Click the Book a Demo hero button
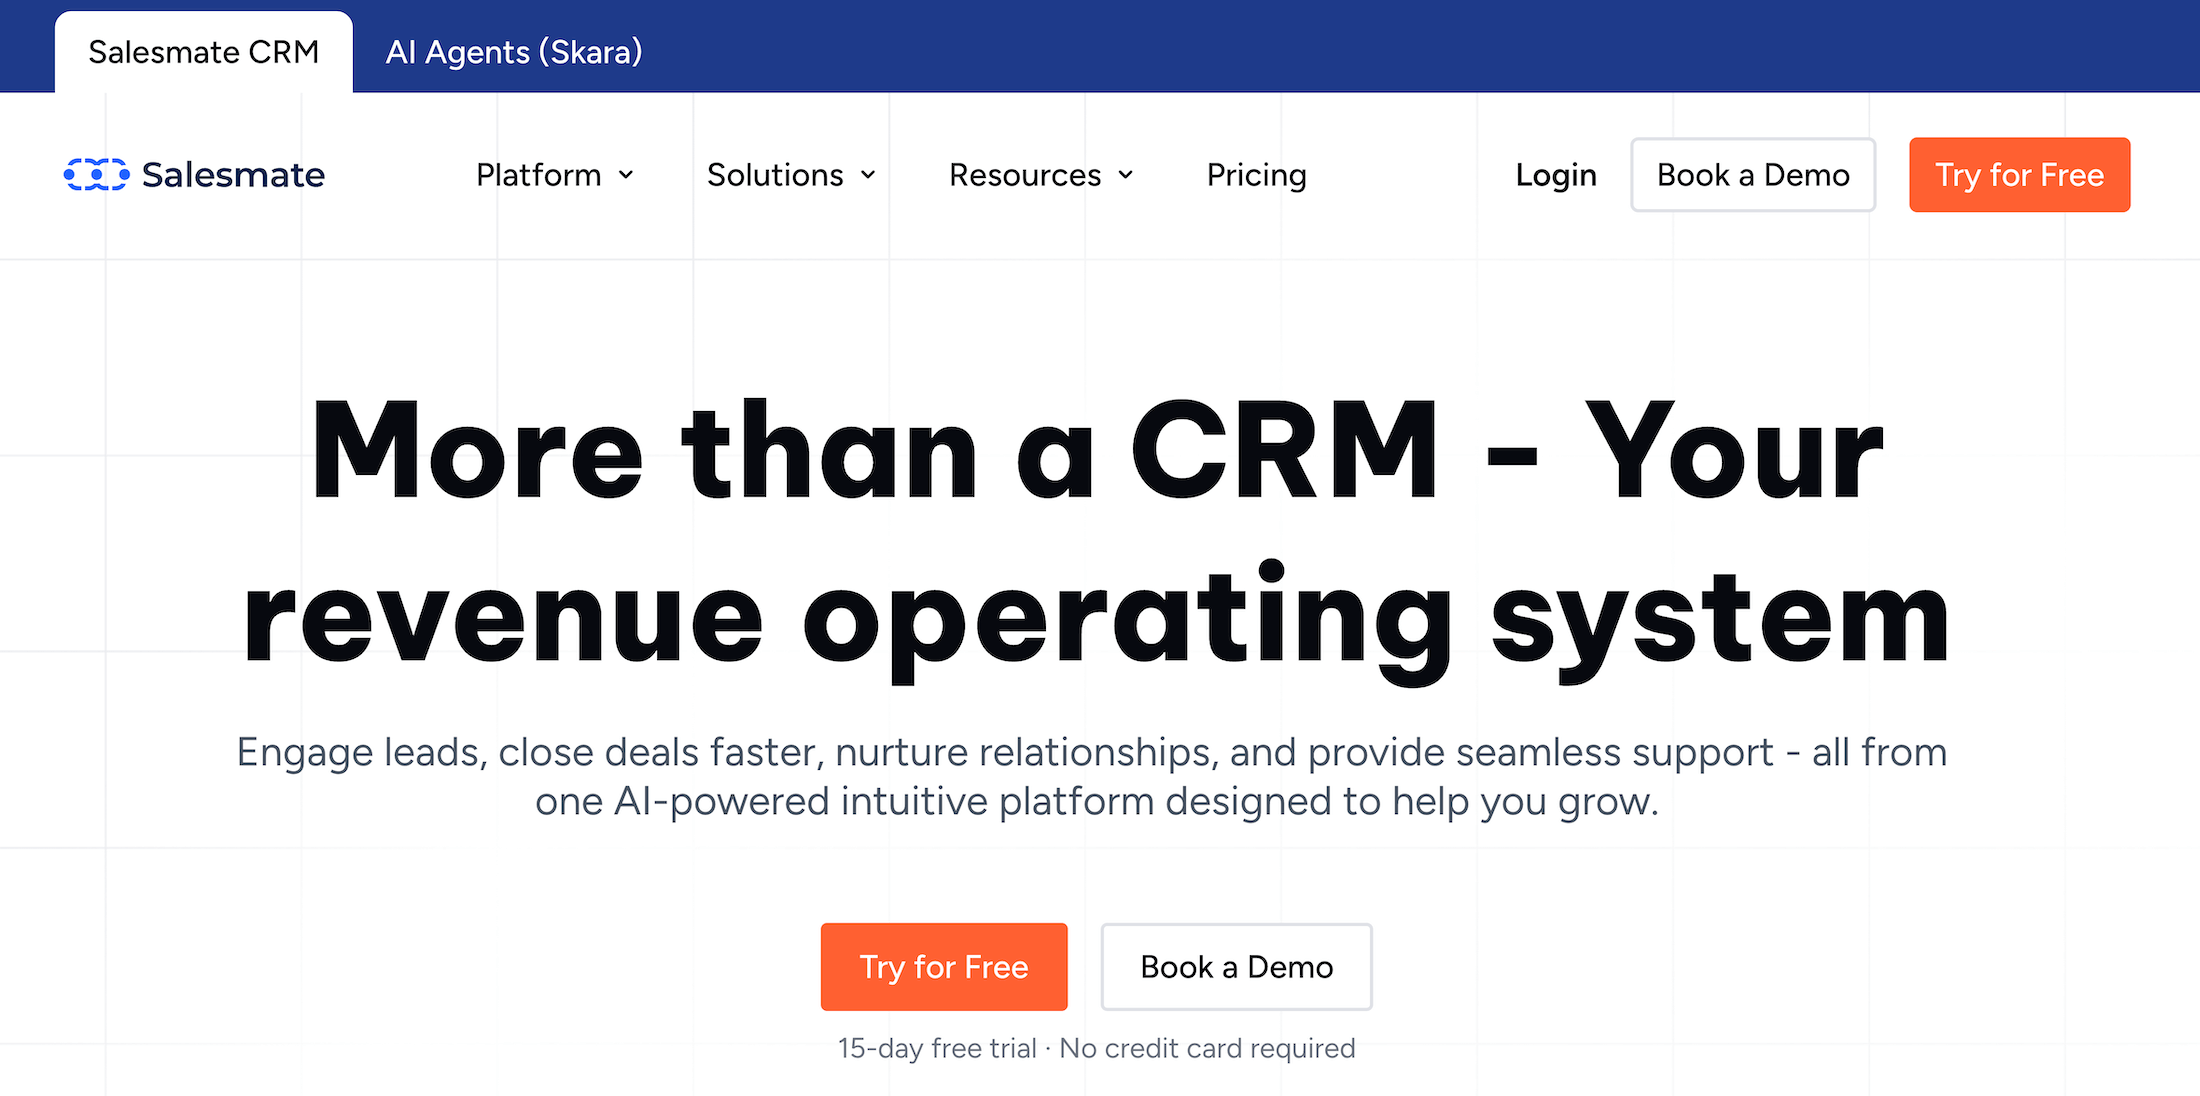Screen dimensions: 2200x1096 (1235, 966)
